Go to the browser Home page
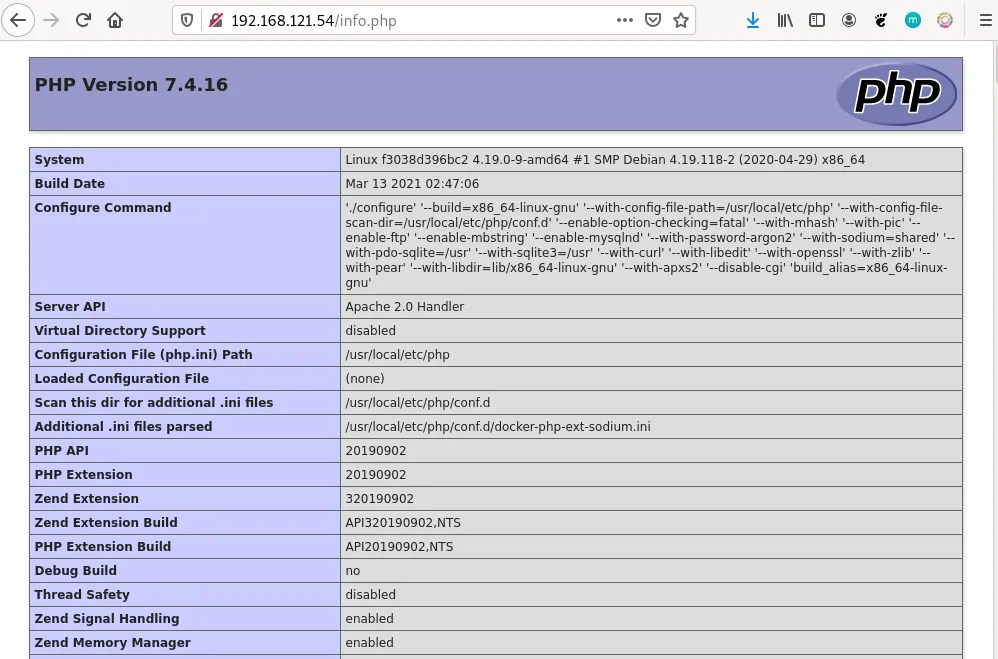The width and height of the screenshot is (998, 659). (x=116, y=20)
